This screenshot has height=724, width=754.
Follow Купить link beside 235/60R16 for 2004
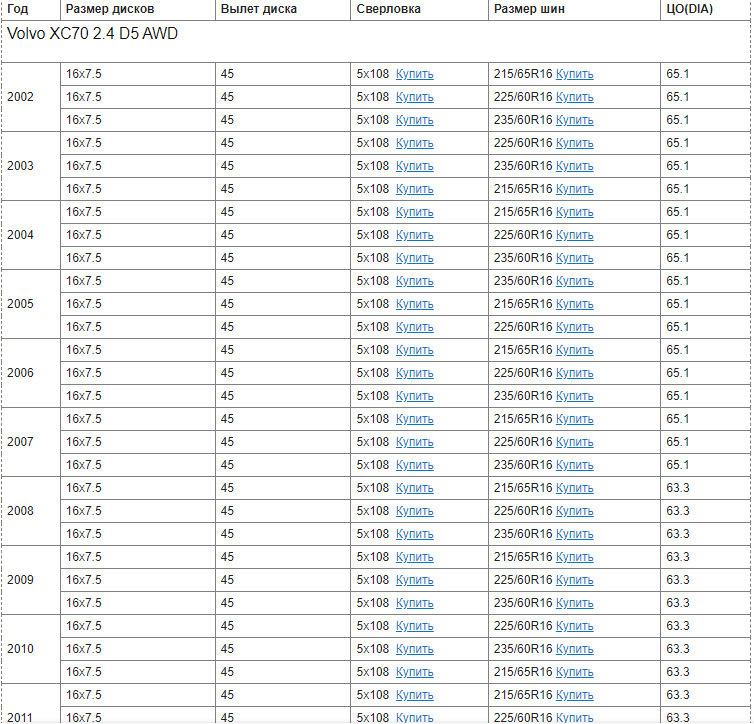pyautogui.click(x=575, y=258)
